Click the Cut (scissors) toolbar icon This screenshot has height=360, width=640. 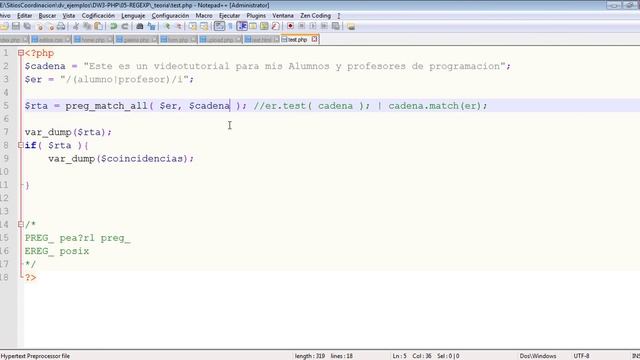click(76, 27)
